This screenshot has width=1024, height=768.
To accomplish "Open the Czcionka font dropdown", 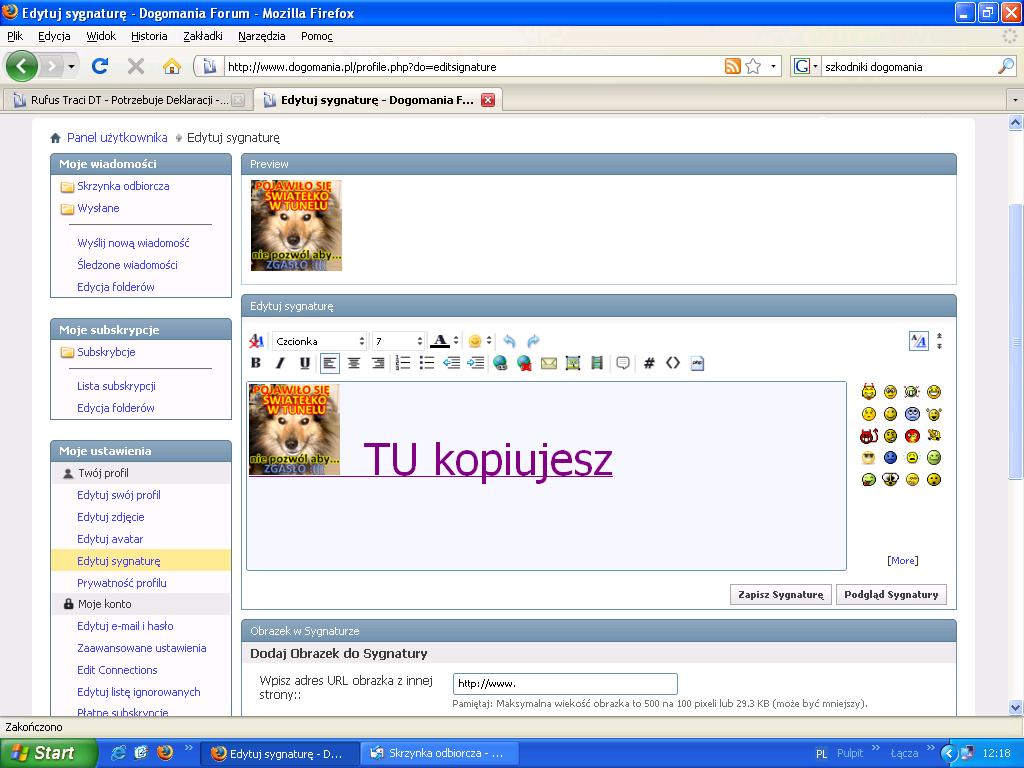I will tap(320, 341).
